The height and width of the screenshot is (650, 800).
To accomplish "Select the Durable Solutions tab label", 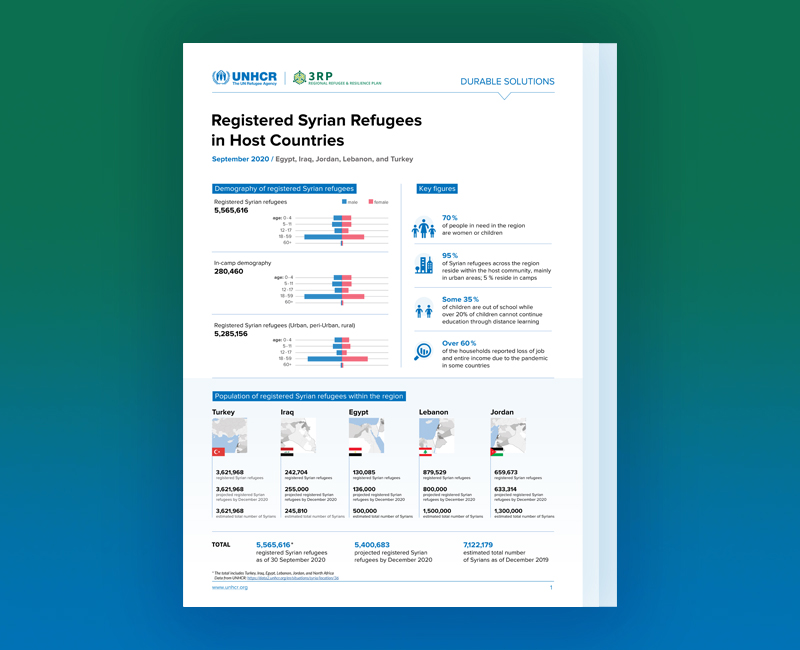I will tap(506, 82).
